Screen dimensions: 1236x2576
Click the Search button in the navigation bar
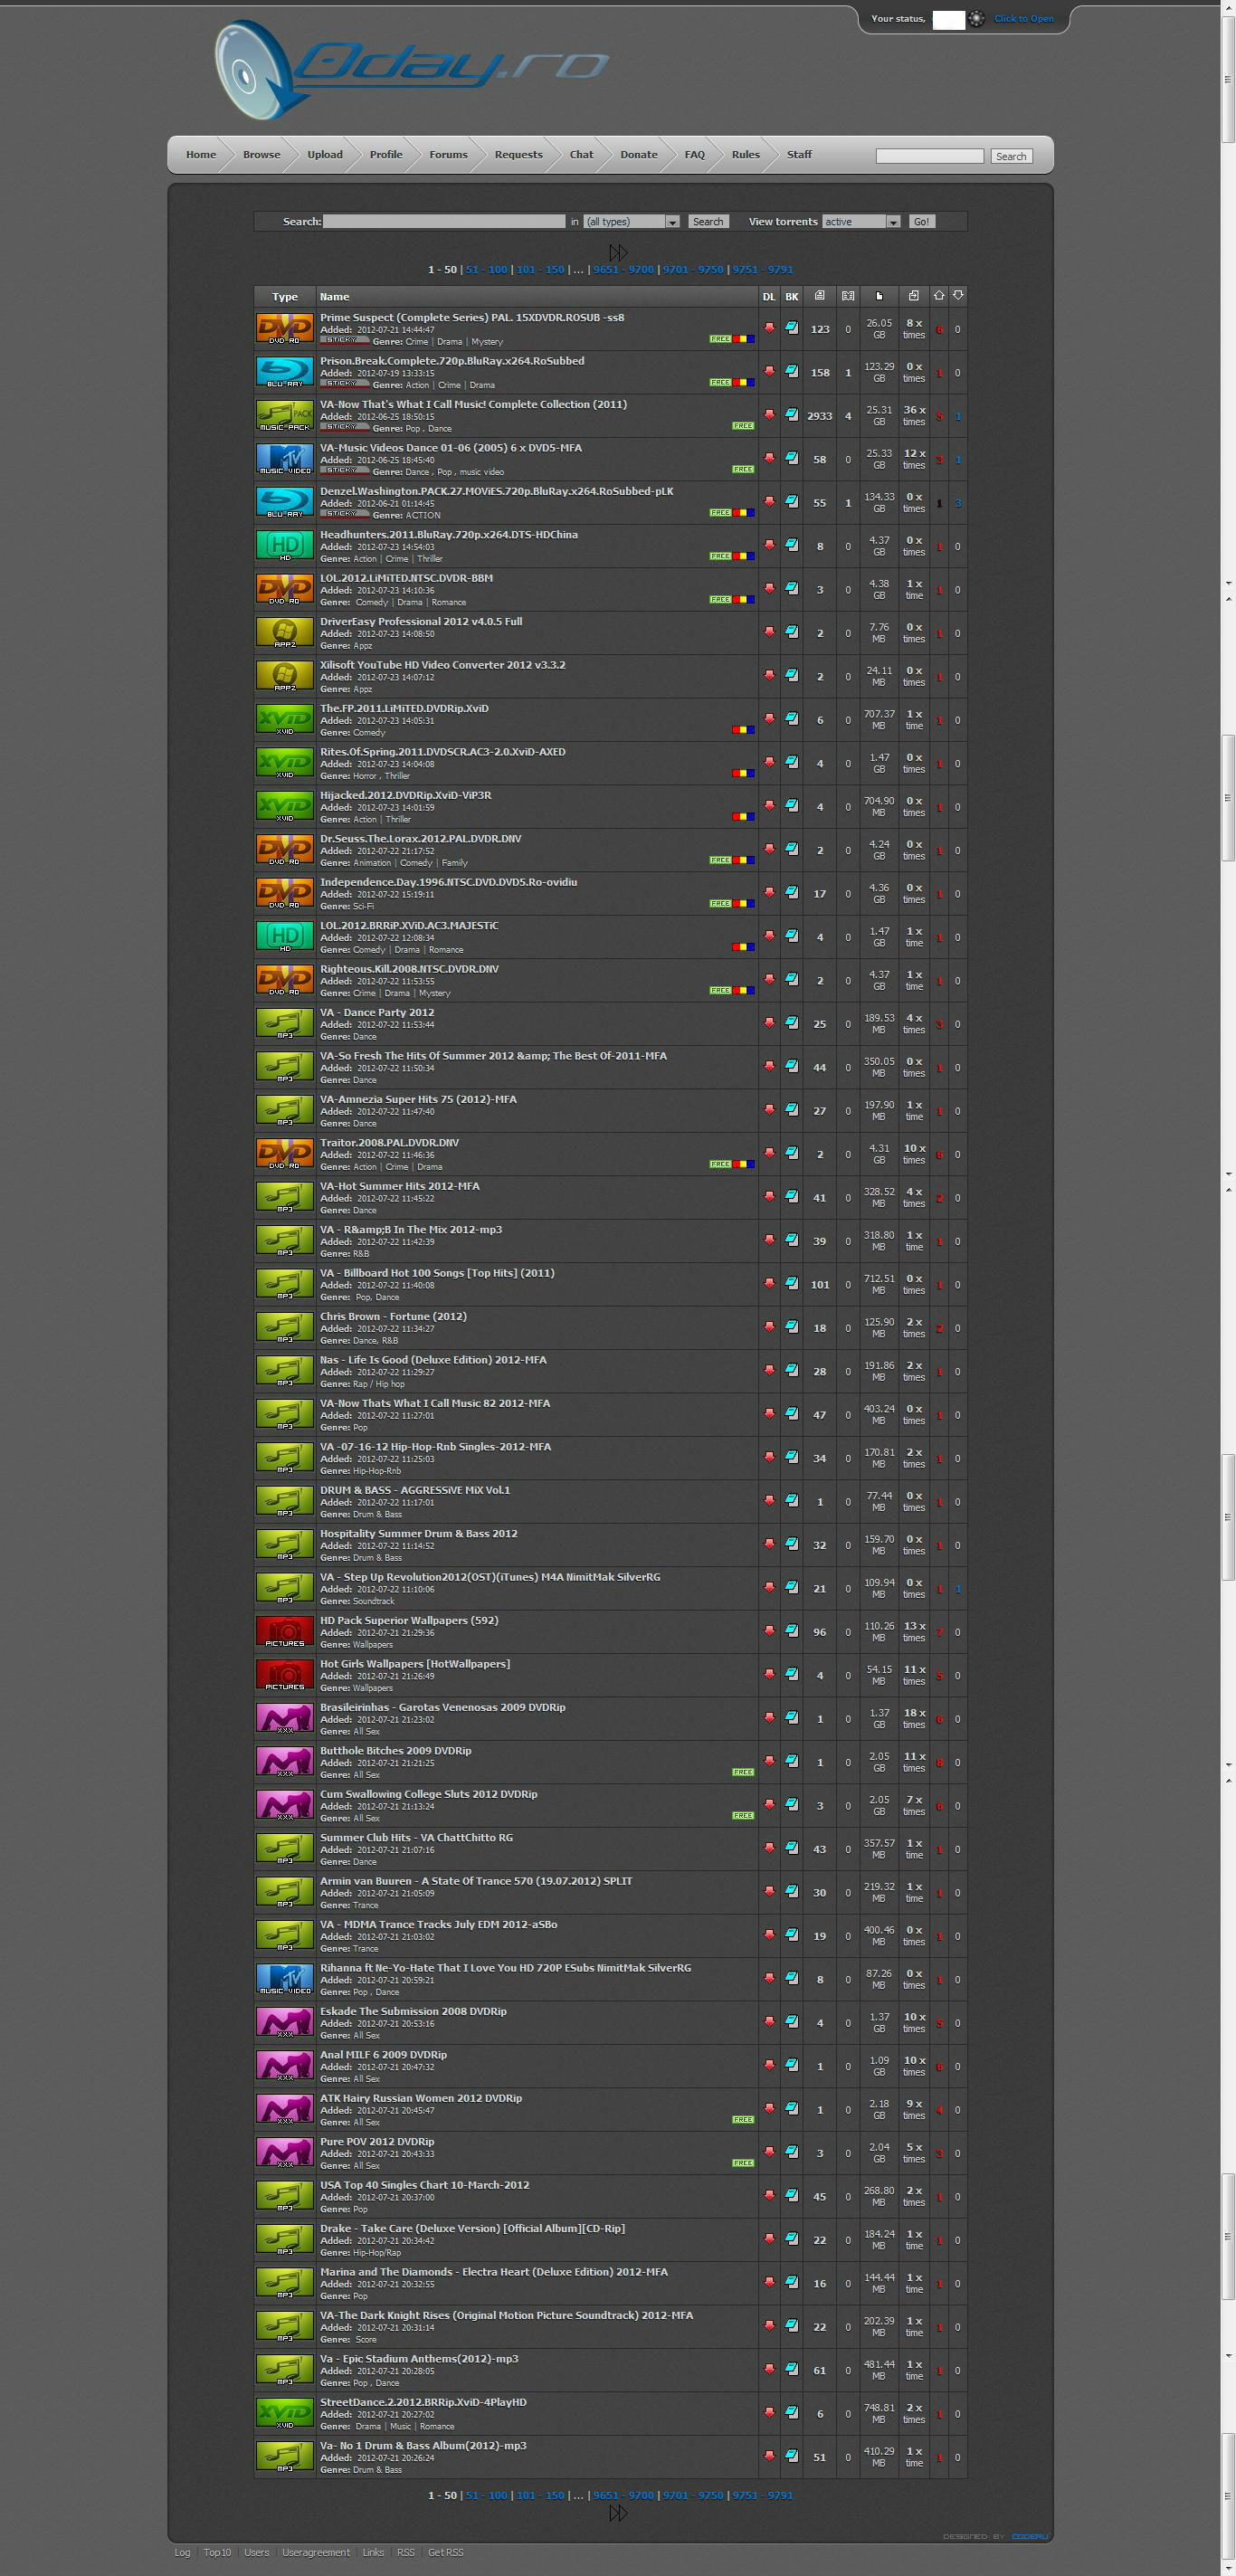[x=1011, y=156]
